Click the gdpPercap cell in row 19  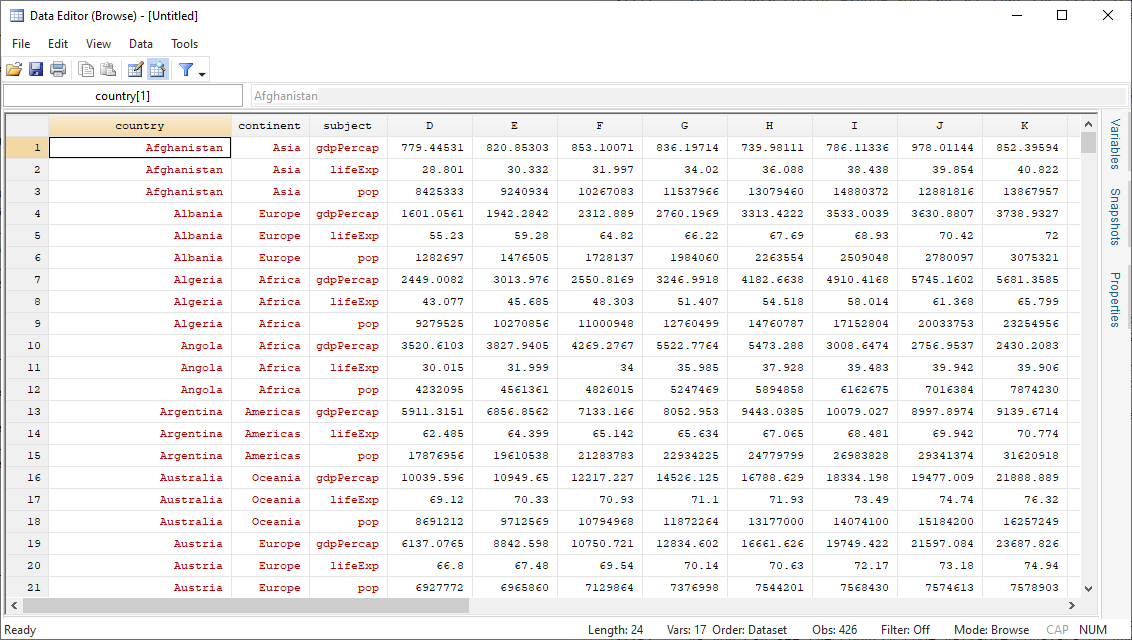pyautogui.click(x=347, y=543)
